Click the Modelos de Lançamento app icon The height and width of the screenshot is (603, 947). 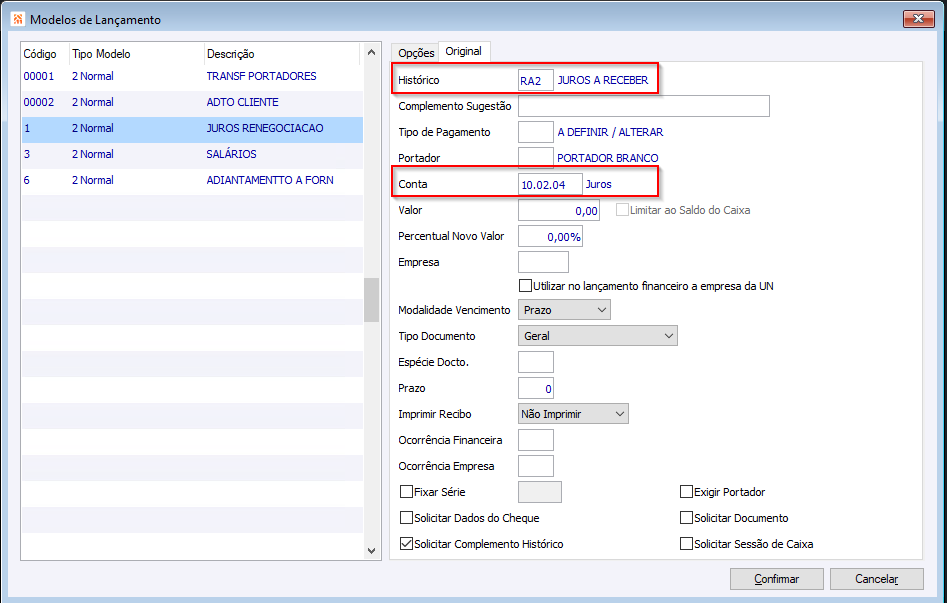[17, 19]
